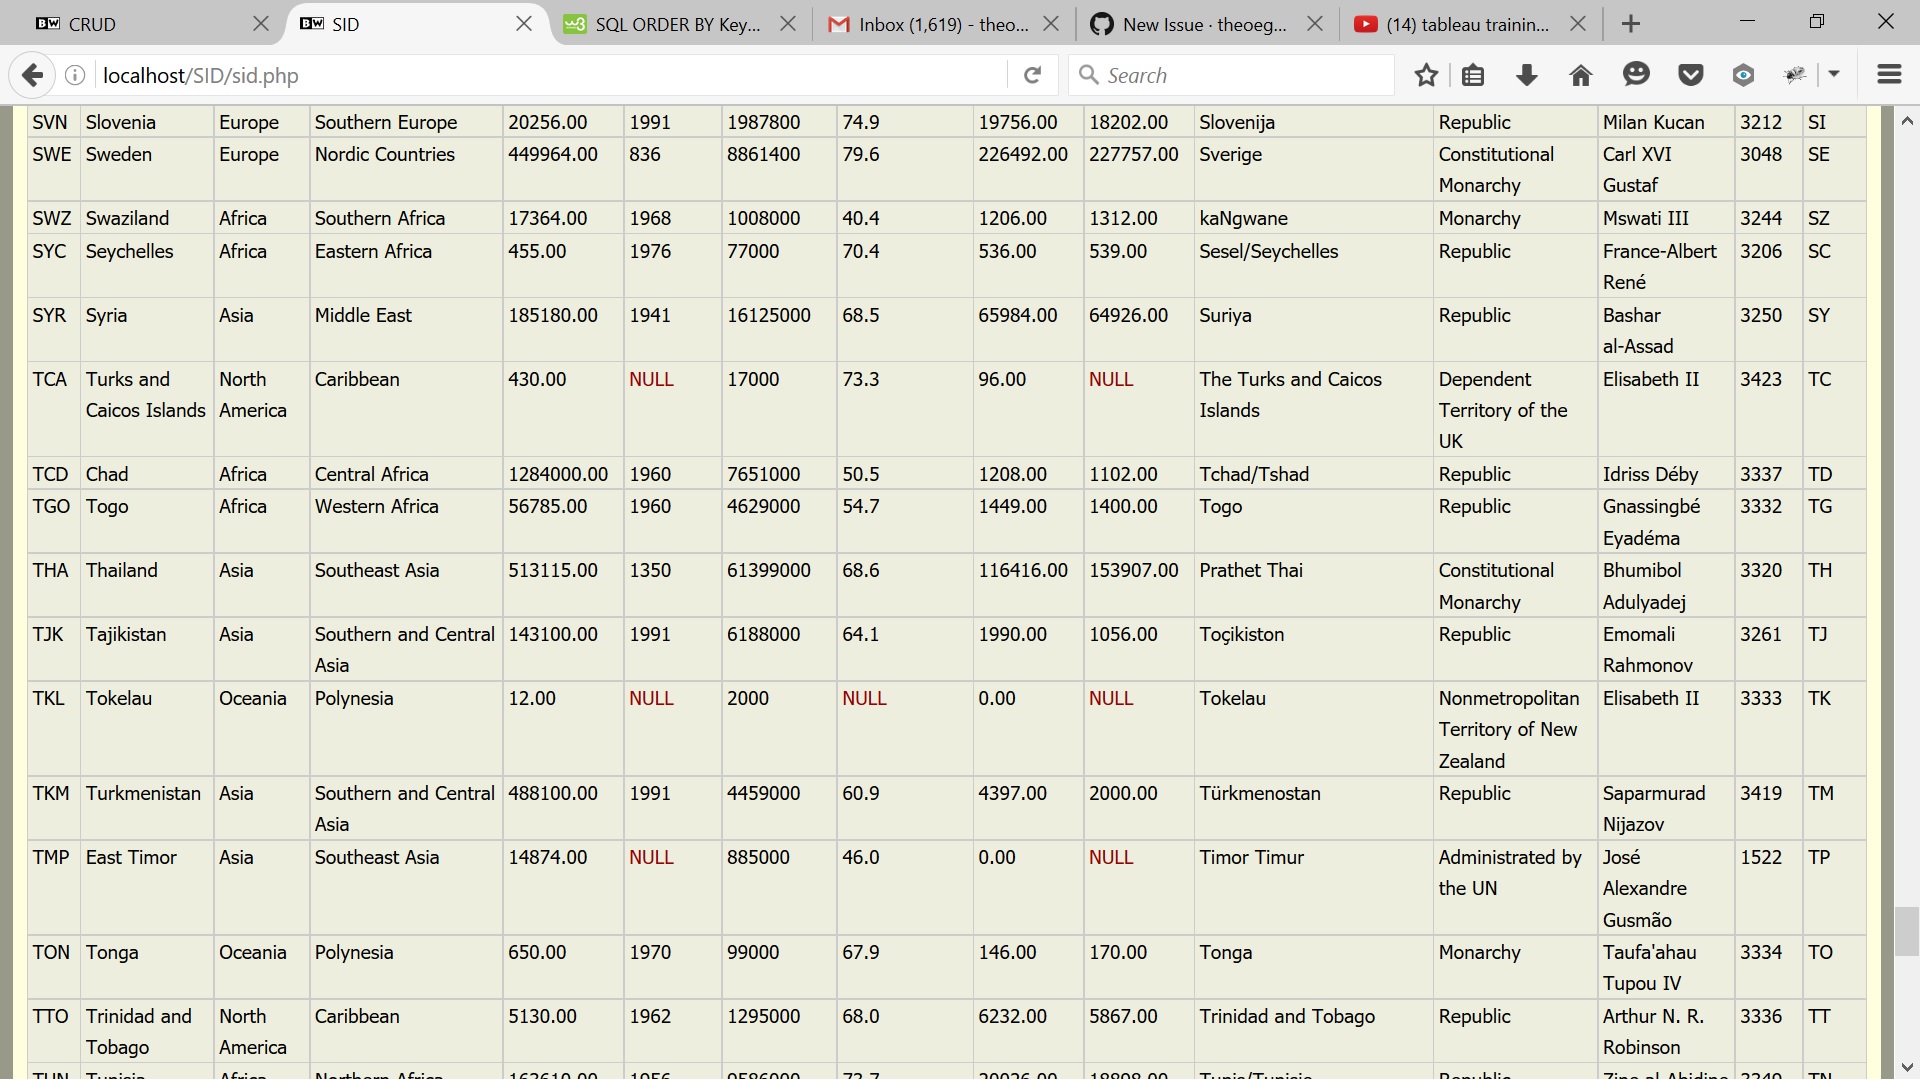The image size is (1920, 1080).
Task: Click the page scrollbar down arrow
Action: [x=1907, y=1067]
